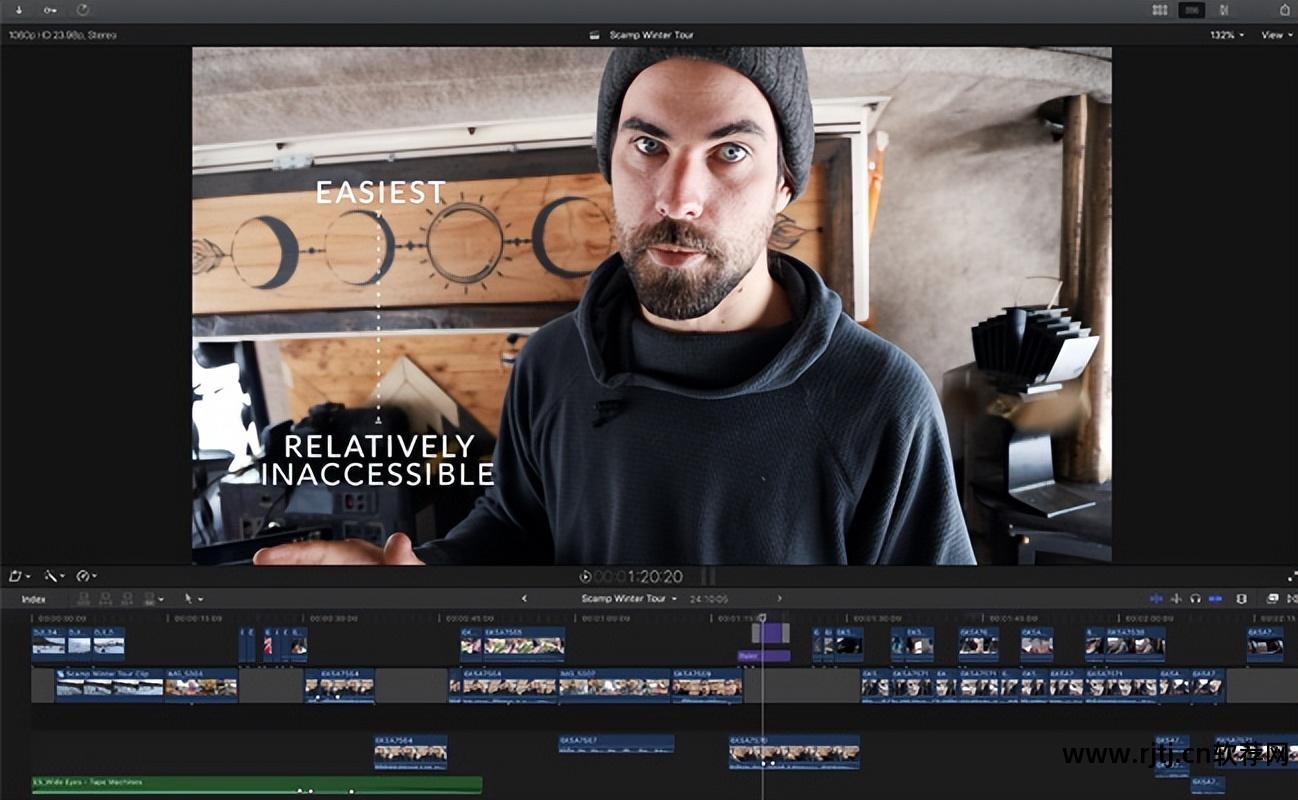1298x800 pixels.
Task: Open the Keyword Editor key icon
Action: tap(50, 10)
